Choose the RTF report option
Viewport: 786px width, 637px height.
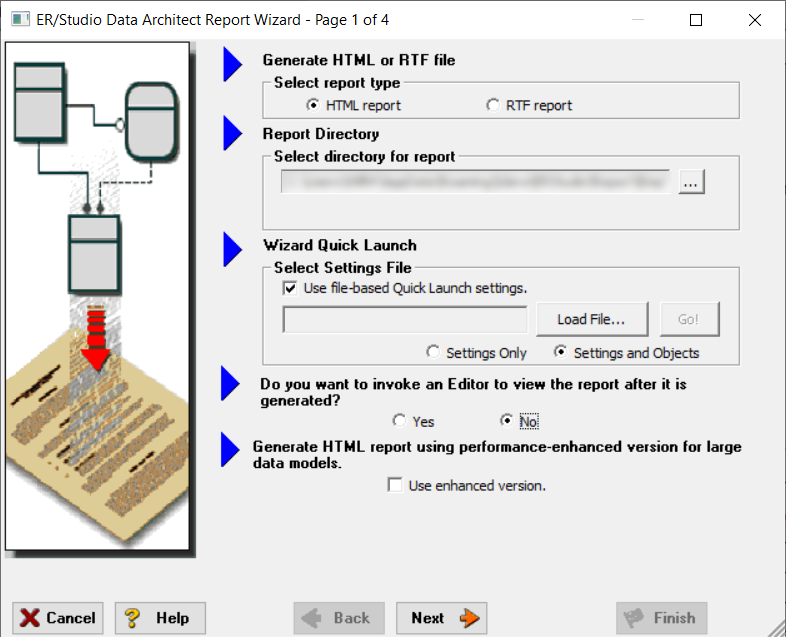click(493, 105)
